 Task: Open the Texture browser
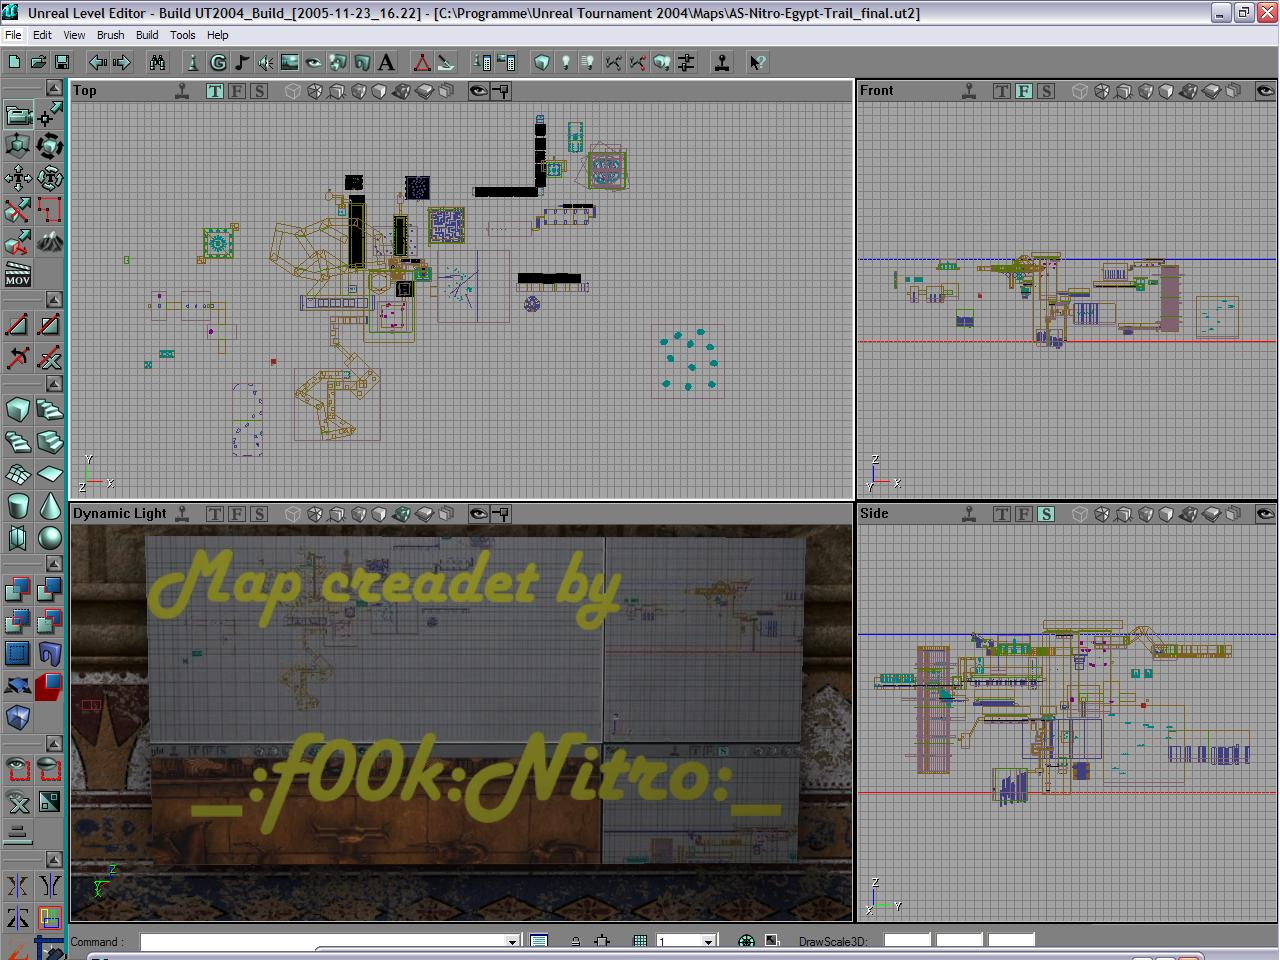pos(290,62)
